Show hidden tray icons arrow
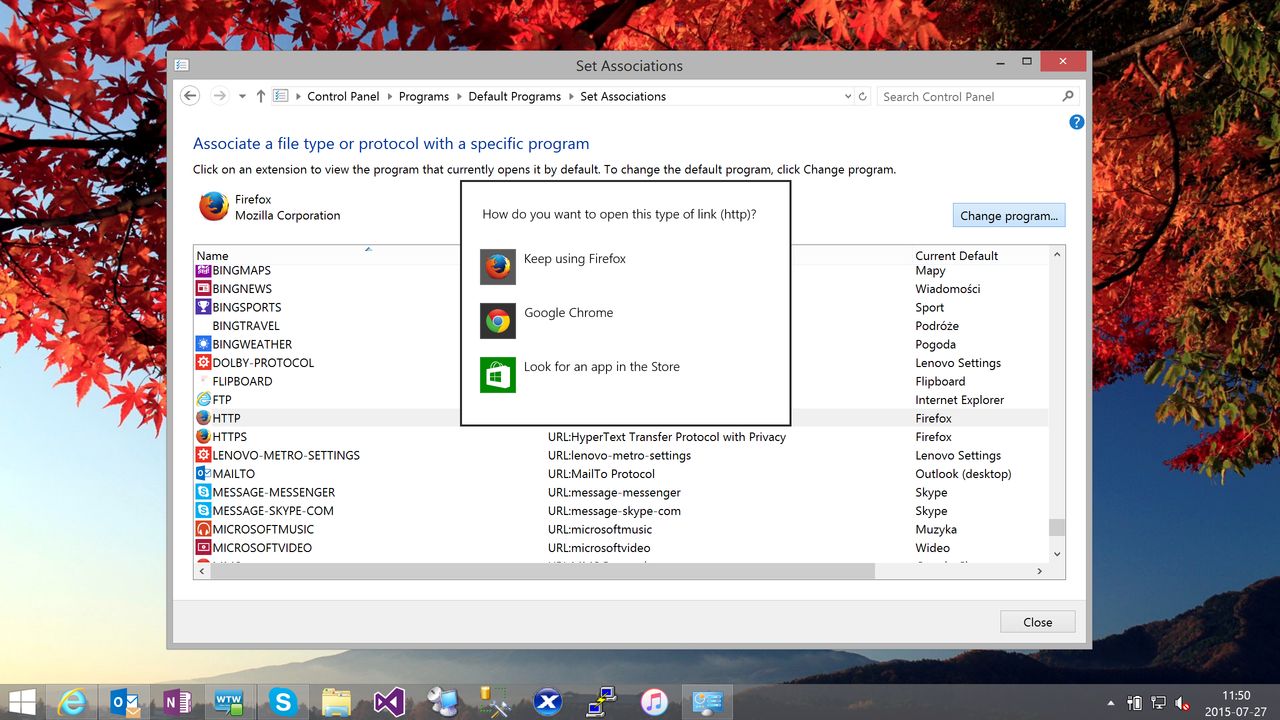Image resolution: width=1280 pixels, height=720 pixels. click(x=1111, y=703)
